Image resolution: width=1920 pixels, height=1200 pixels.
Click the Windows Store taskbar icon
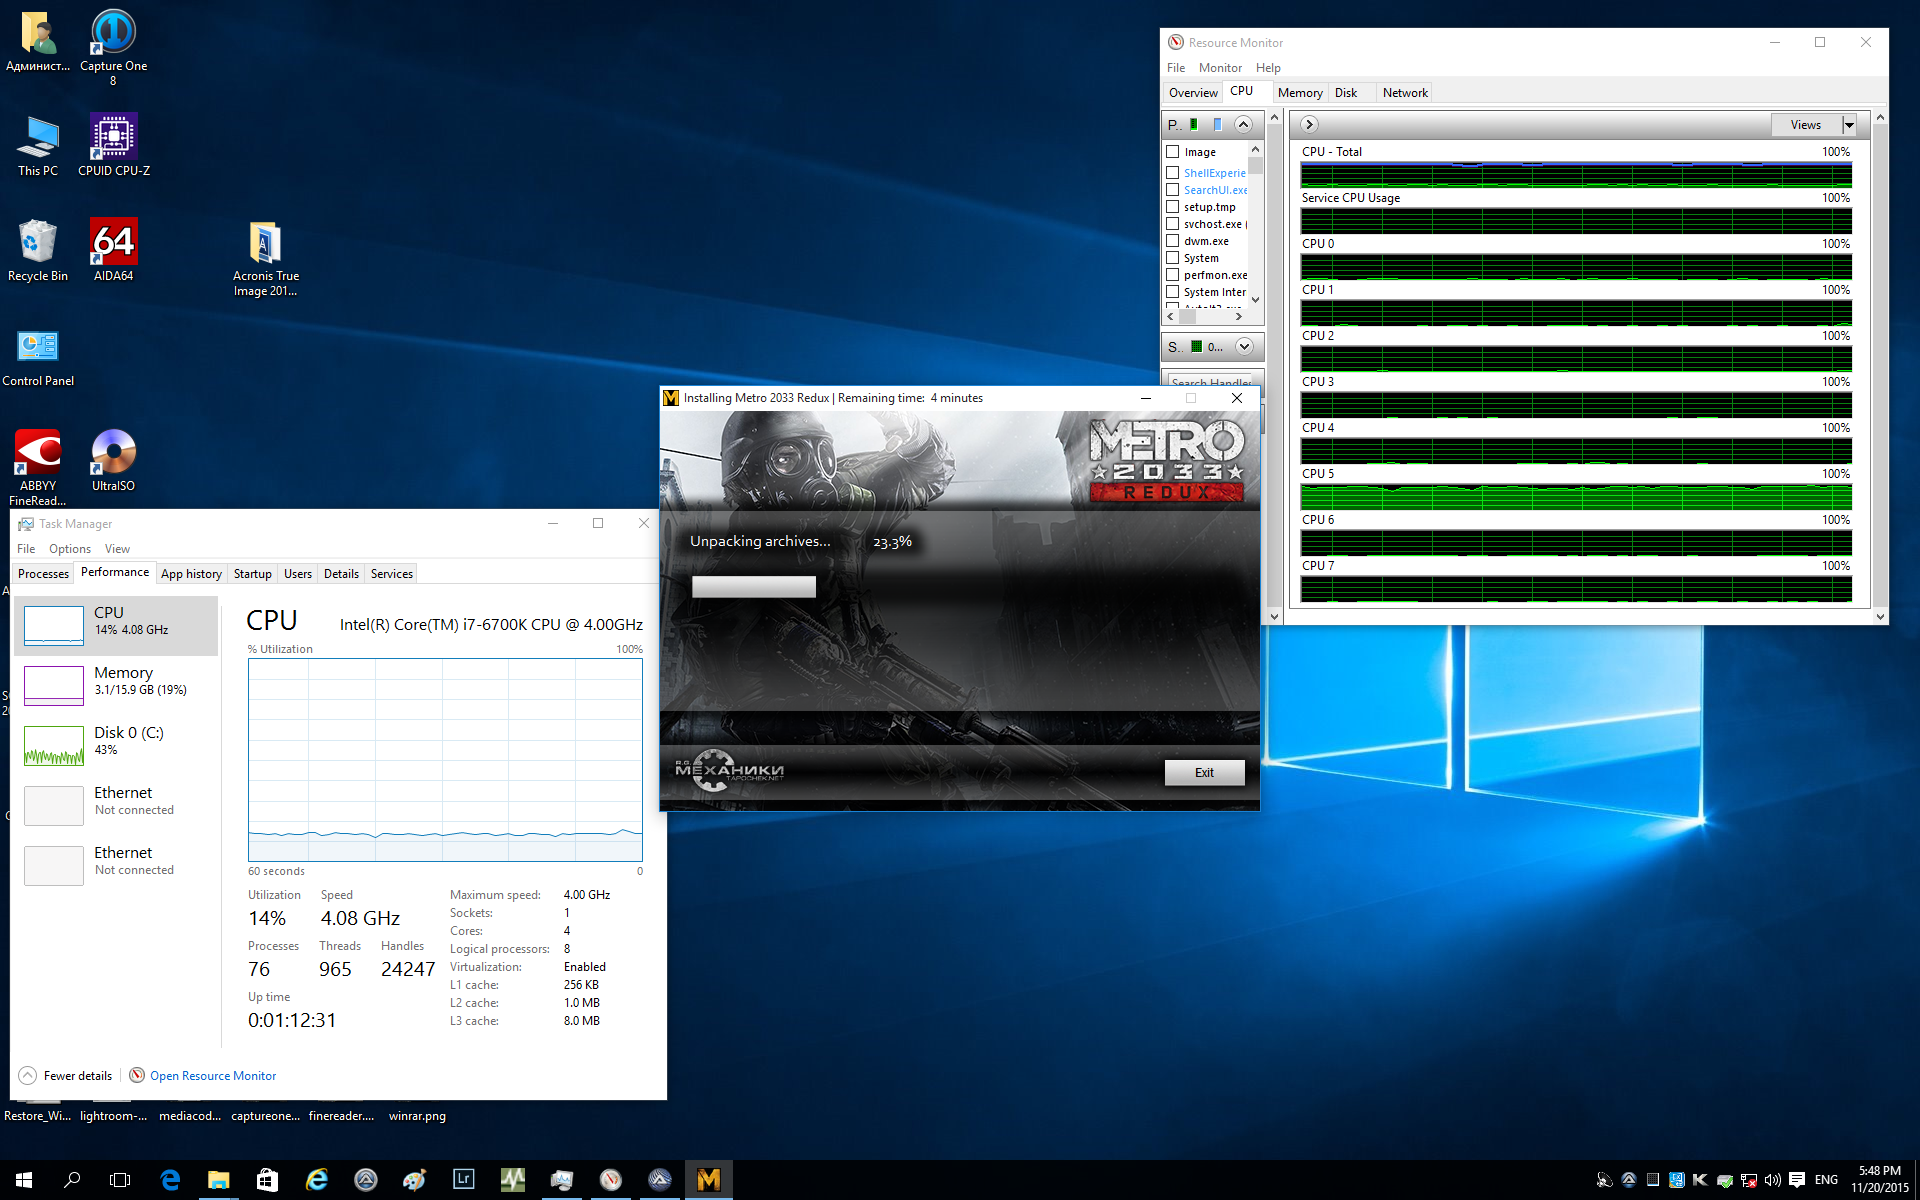pyautogui.click(x=267, y=1180)
